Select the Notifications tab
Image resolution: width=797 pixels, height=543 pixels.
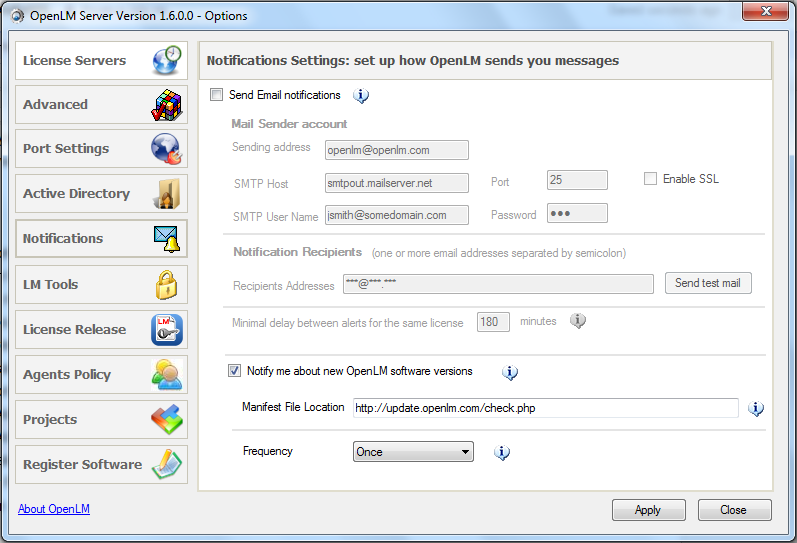[x=102, y=238]
